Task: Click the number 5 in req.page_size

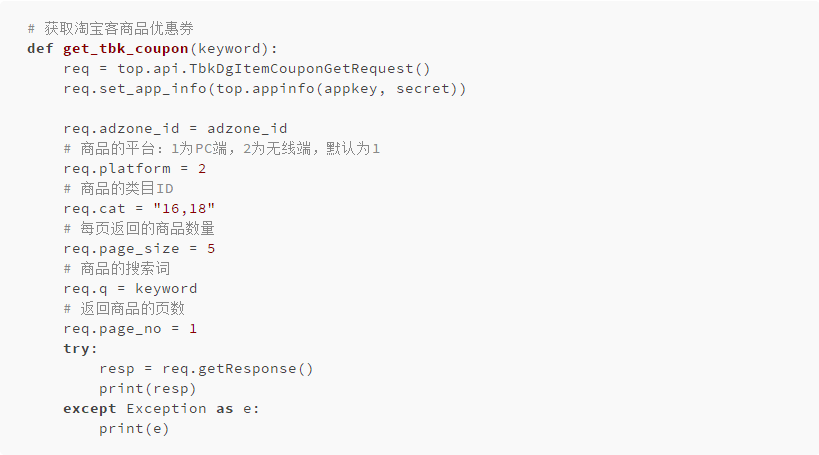Action: pyautogui.click(x=211, y=249)
